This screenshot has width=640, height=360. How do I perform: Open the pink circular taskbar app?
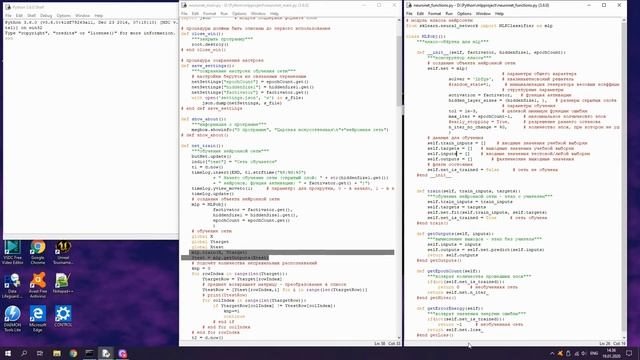122,353
